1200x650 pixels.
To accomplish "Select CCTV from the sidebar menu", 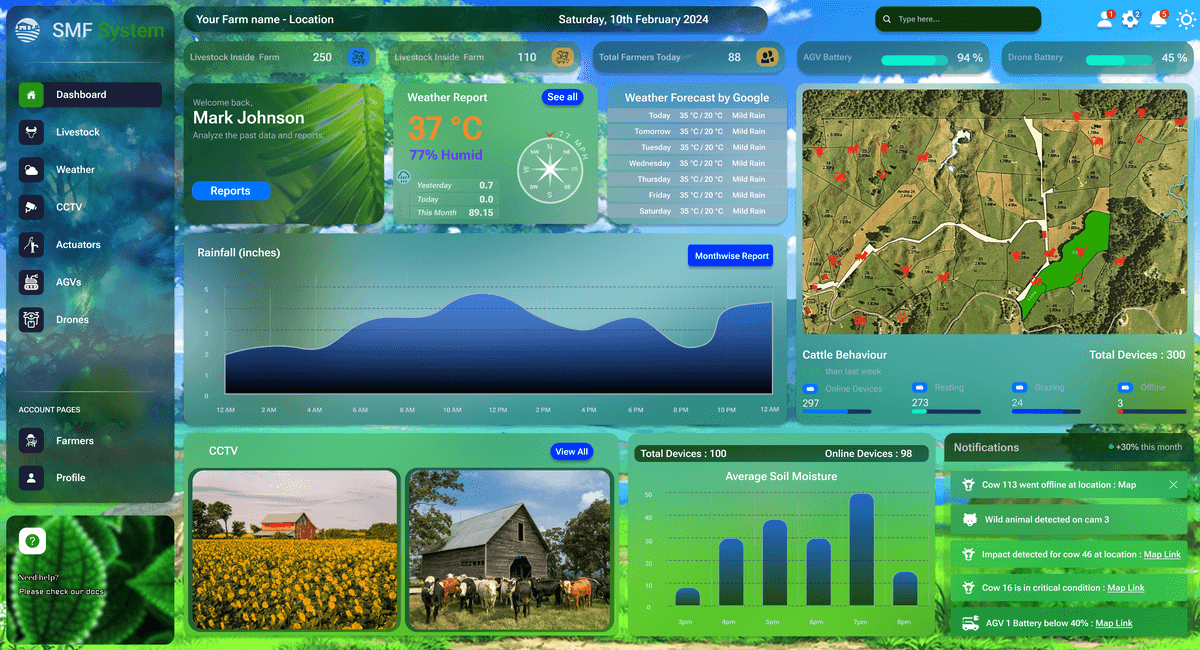I will [69, 207].
